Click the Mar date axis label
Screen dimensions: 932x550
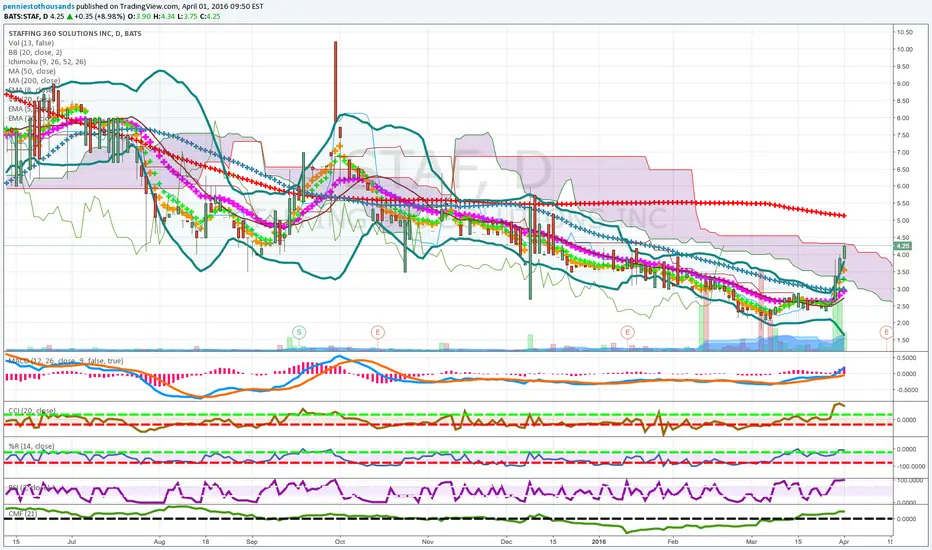click(x=752, y=542)
